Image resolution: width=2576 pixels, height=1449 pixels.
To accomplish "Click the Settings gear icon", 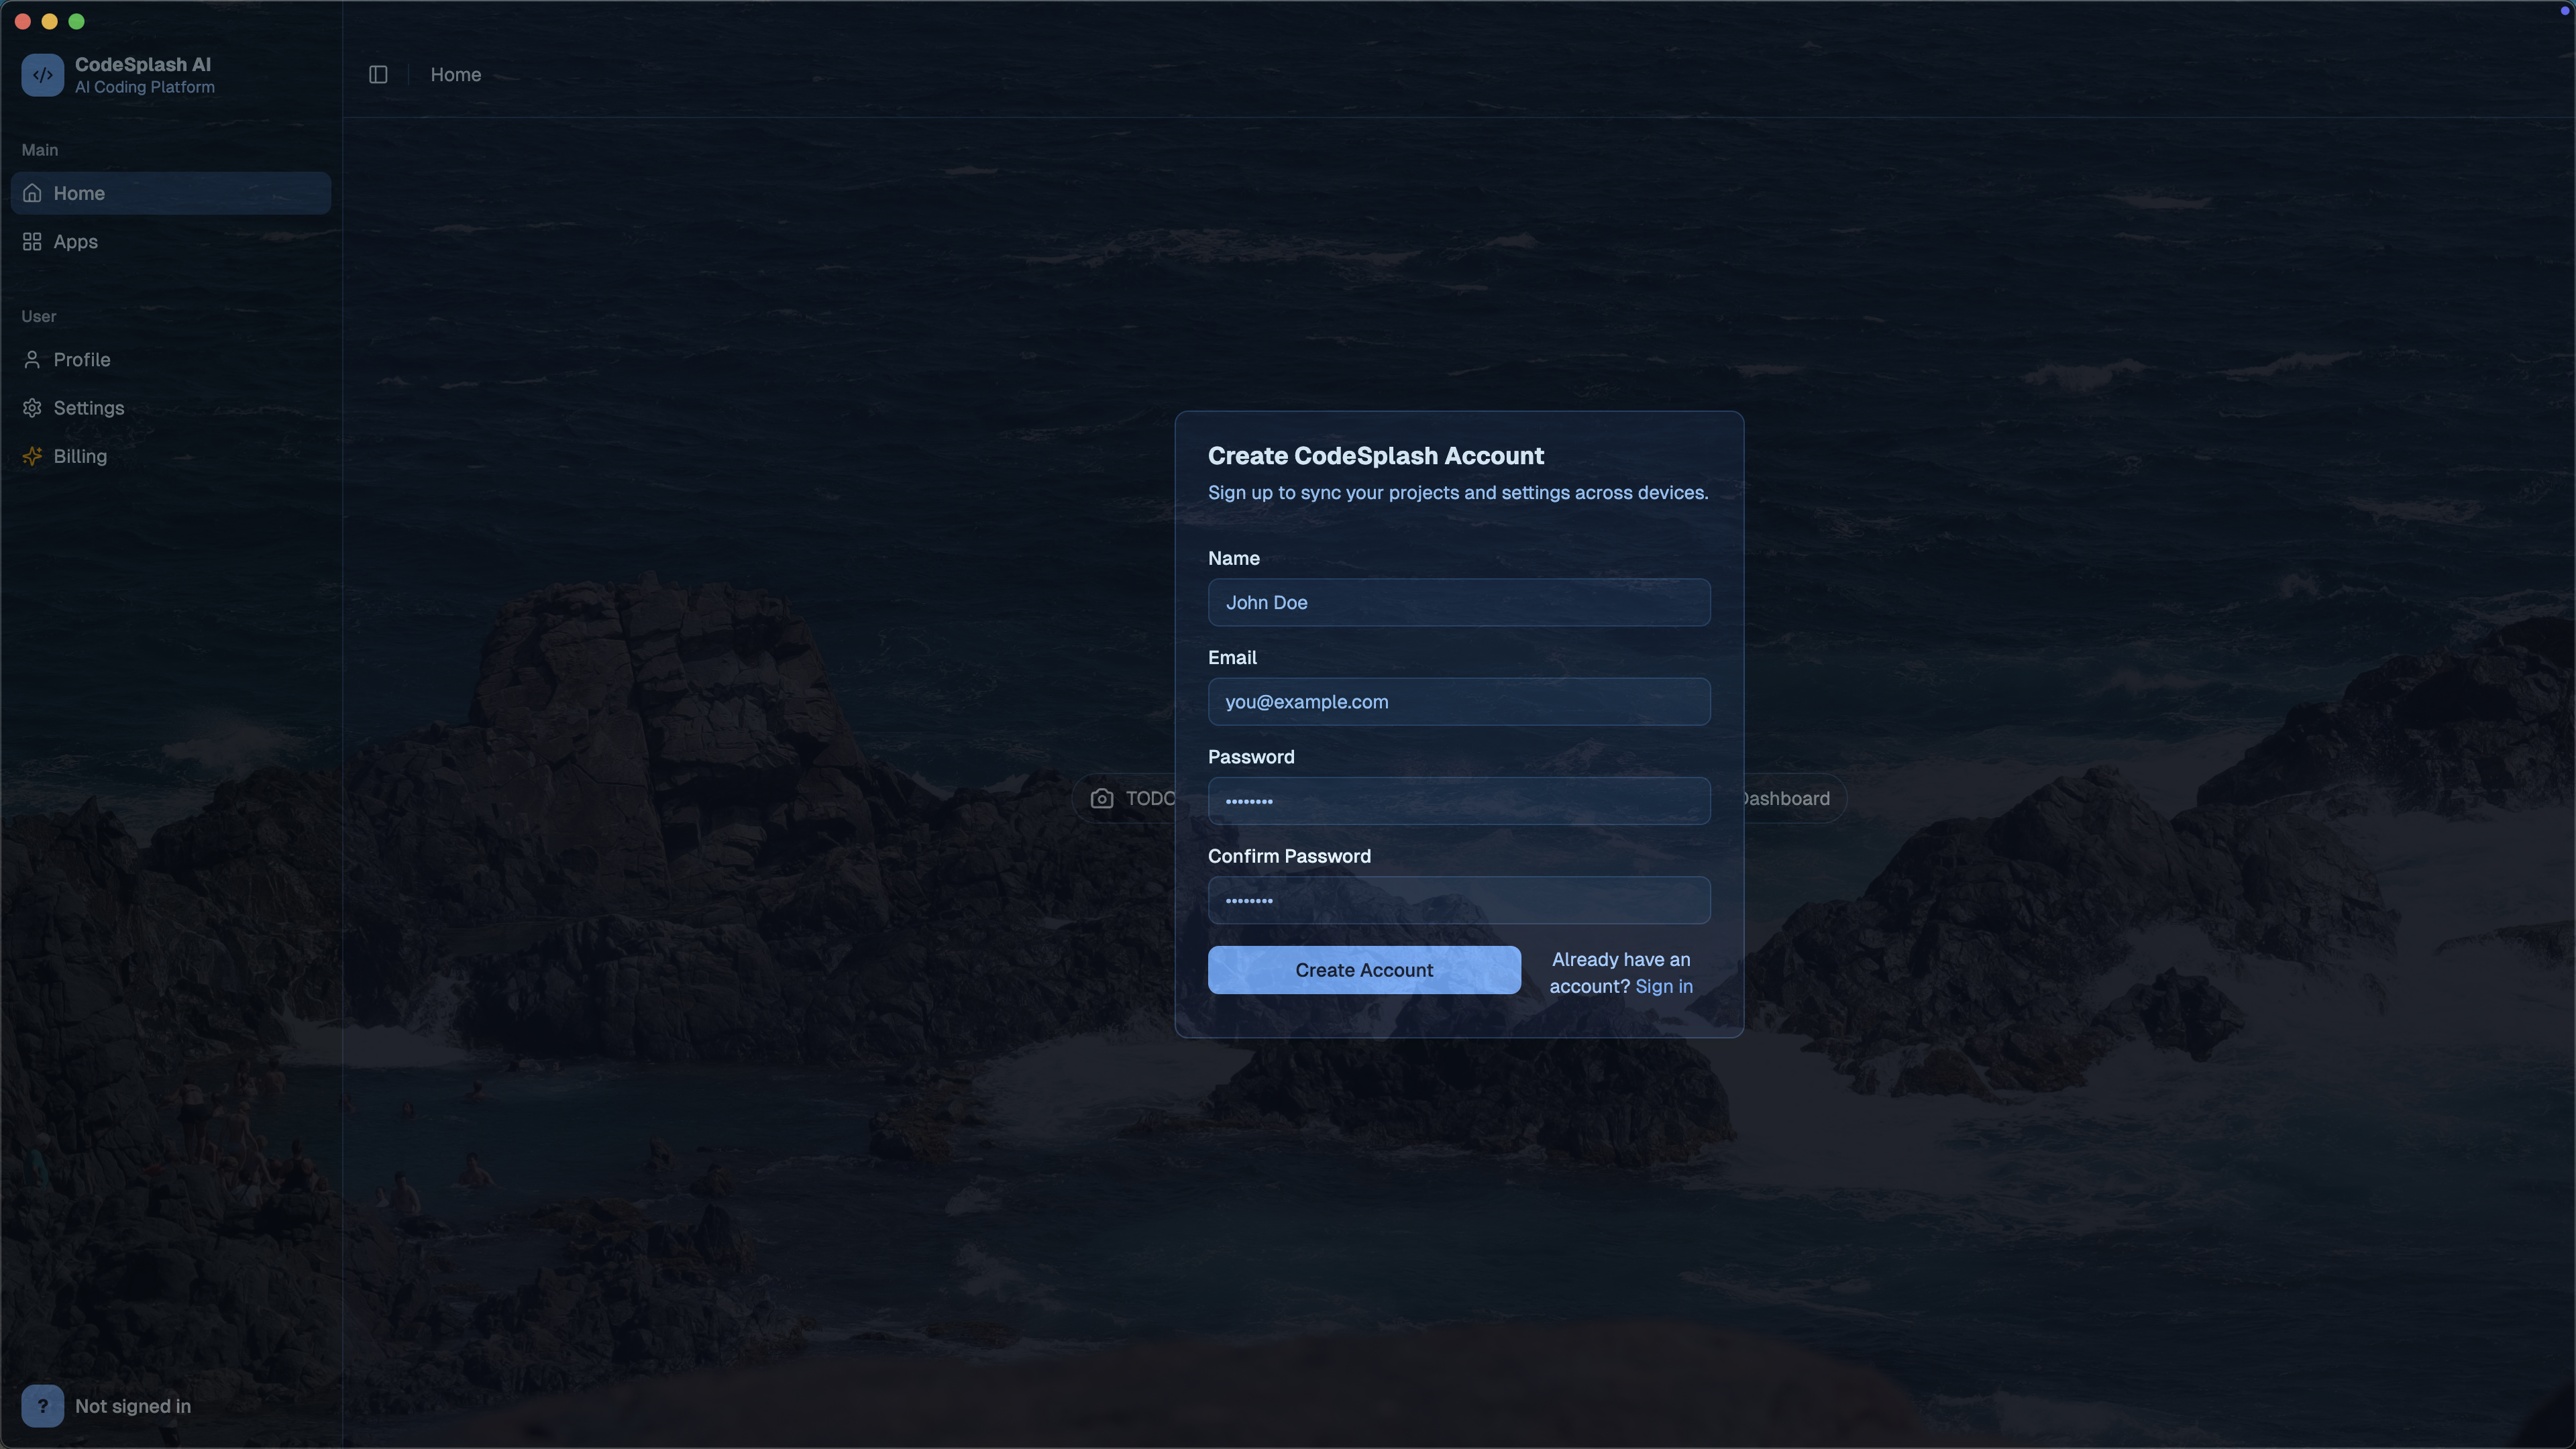I will 32,408.
